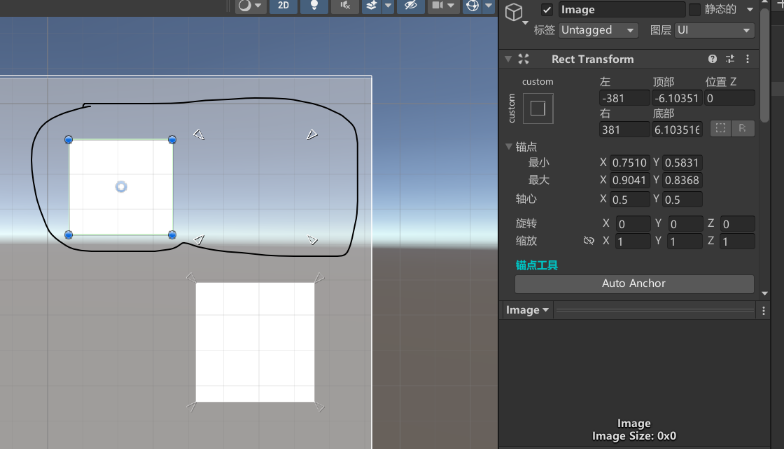This screenshot has width=784, height=449.
Task: Select the bottom-right blue resize handle
Action: pos(172,234)
